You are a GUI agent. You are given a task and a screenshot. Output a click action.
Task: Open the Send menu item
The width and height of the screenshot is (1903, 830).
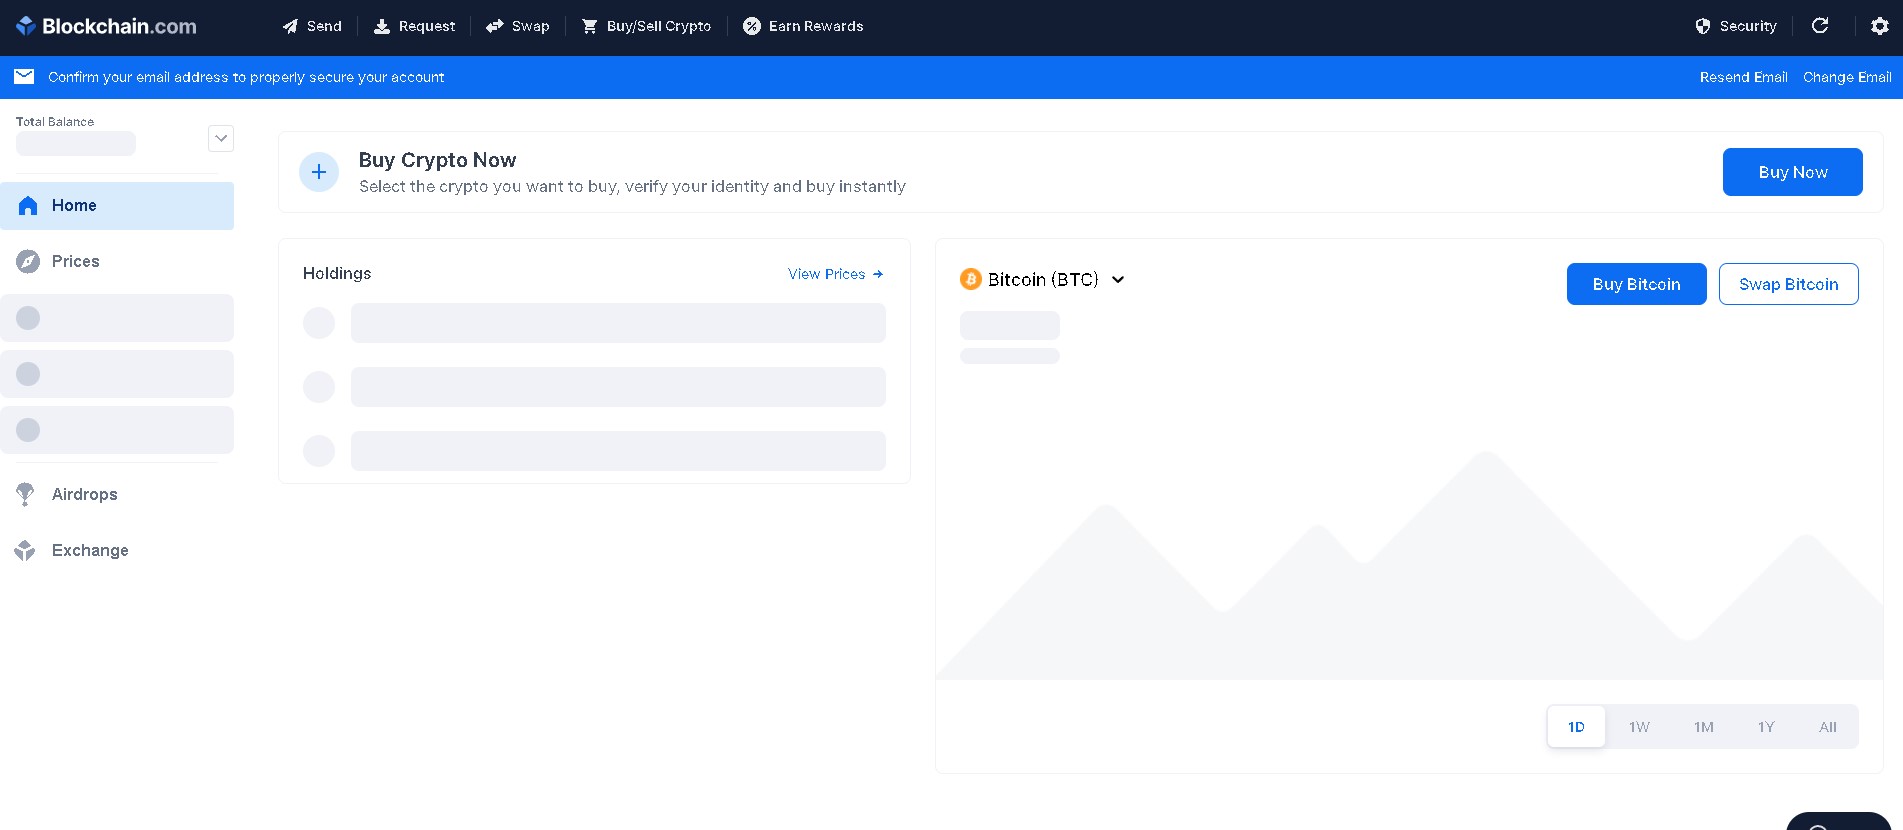click(312, 26)
